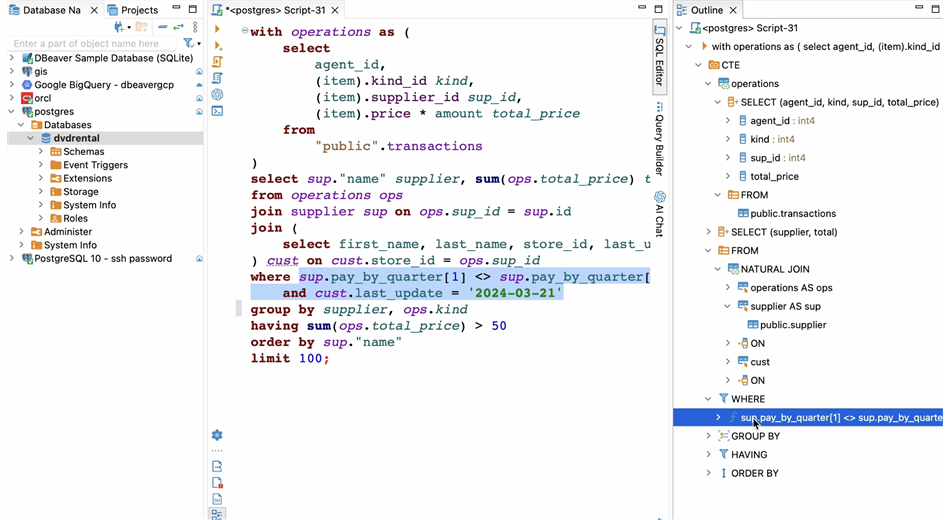Open the filter settings dropdown arrow

point(199,44)
